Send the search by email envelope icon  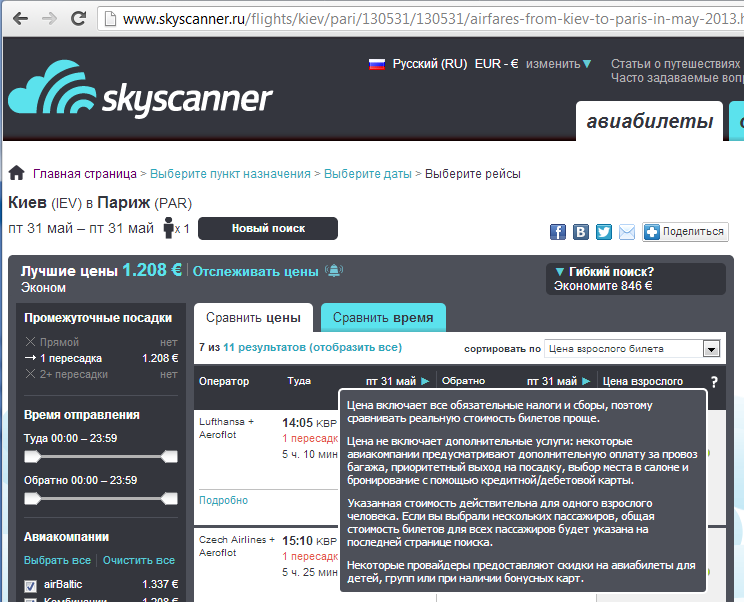tap(627, 232)
